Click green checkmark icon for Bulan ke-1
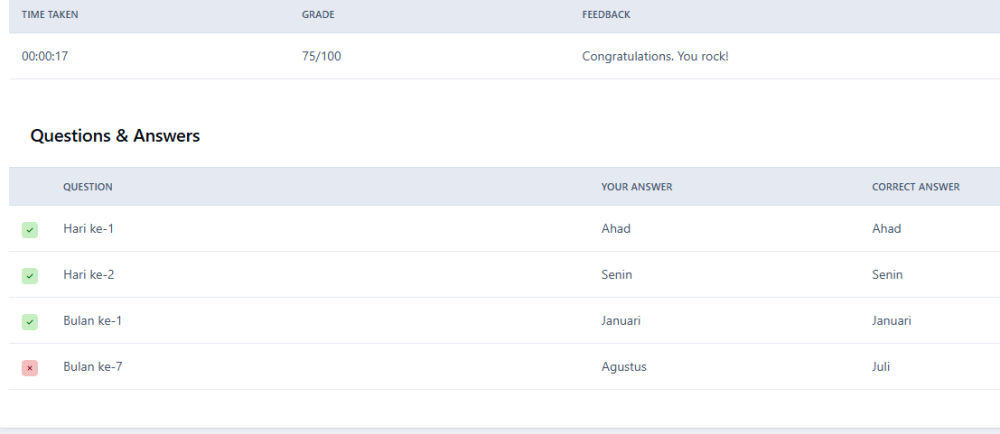Image resolution: width=1000 pixels, height=434 pixels. [x=30, y=322]
